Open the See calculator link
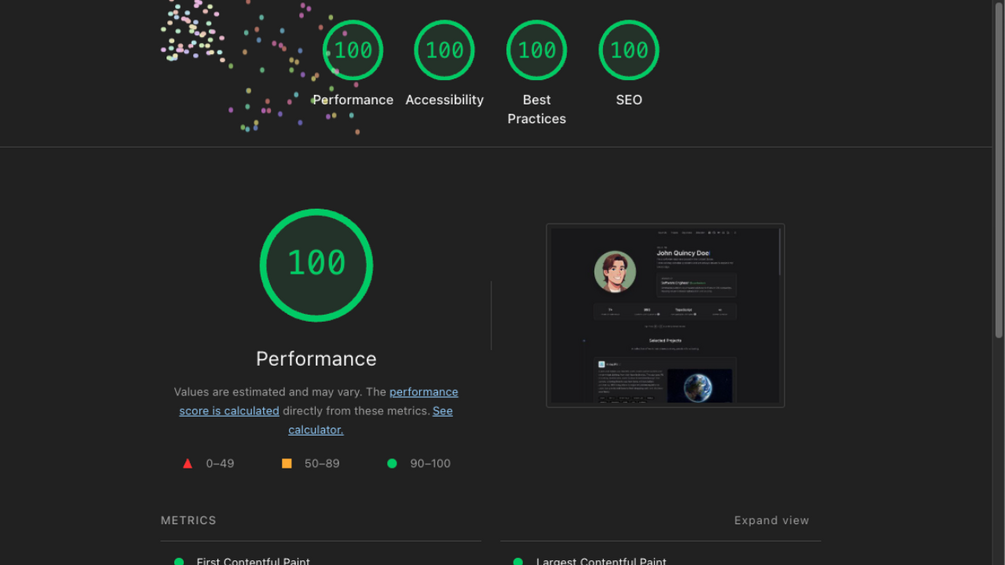 370,420
